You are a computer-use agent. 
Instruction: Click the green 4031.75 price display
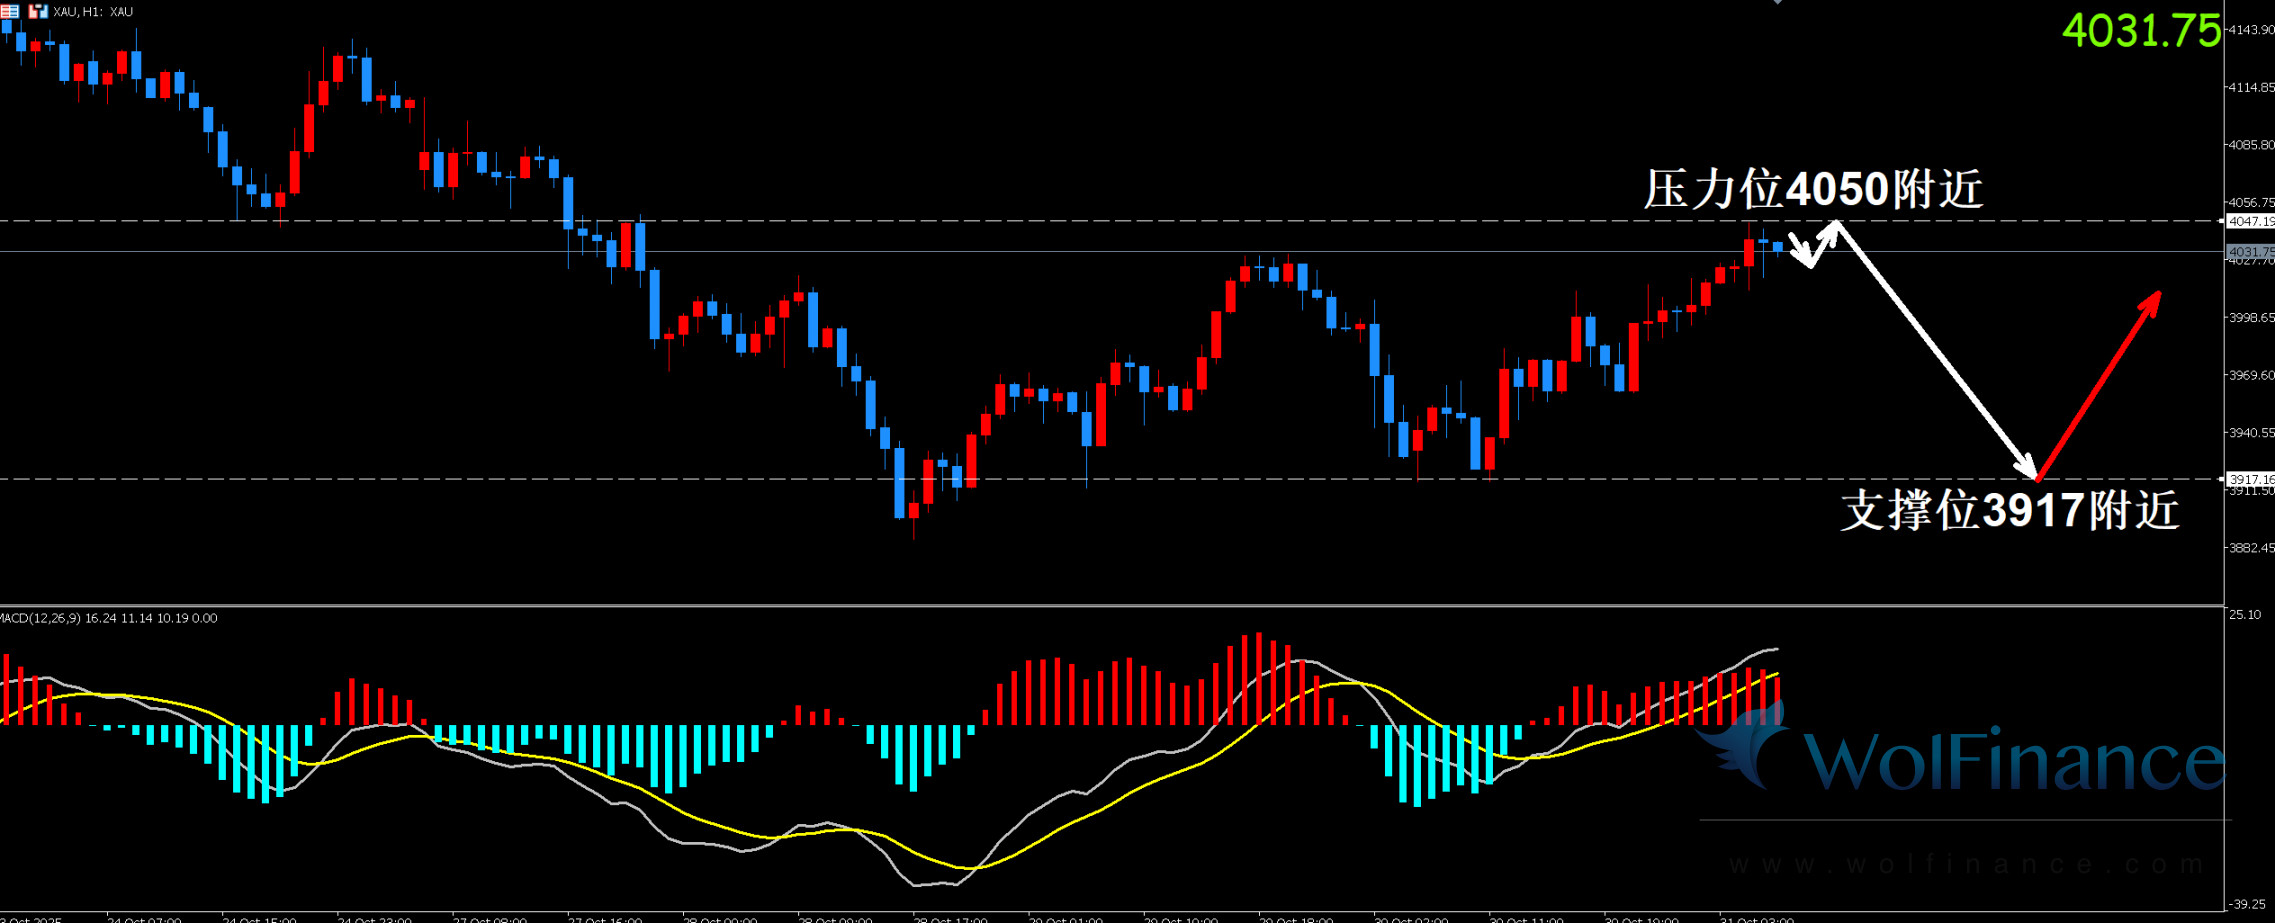pyautogui.click(x=2140, y=31)
